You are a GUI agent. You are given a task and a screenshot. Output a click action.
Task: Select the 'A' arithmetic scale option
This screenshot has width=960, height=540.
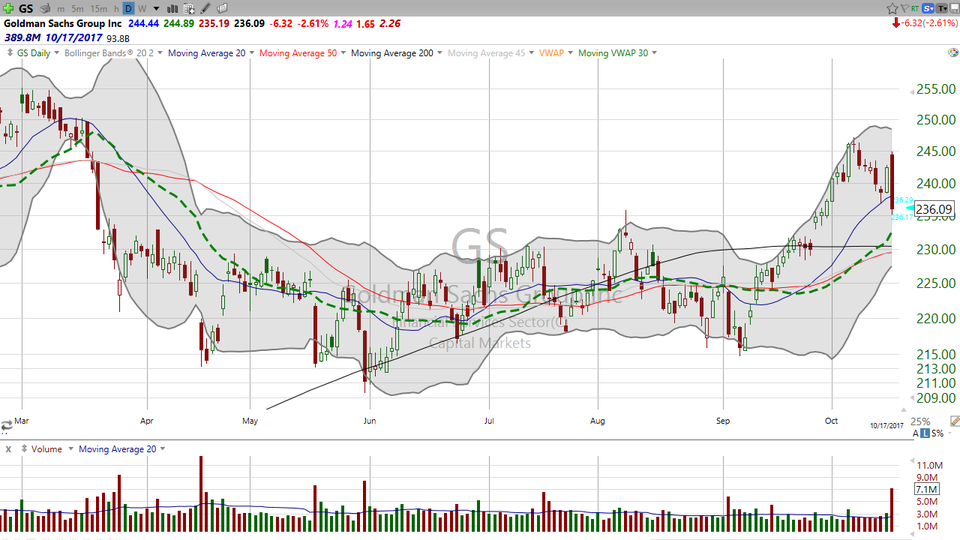tap(916, 433)
